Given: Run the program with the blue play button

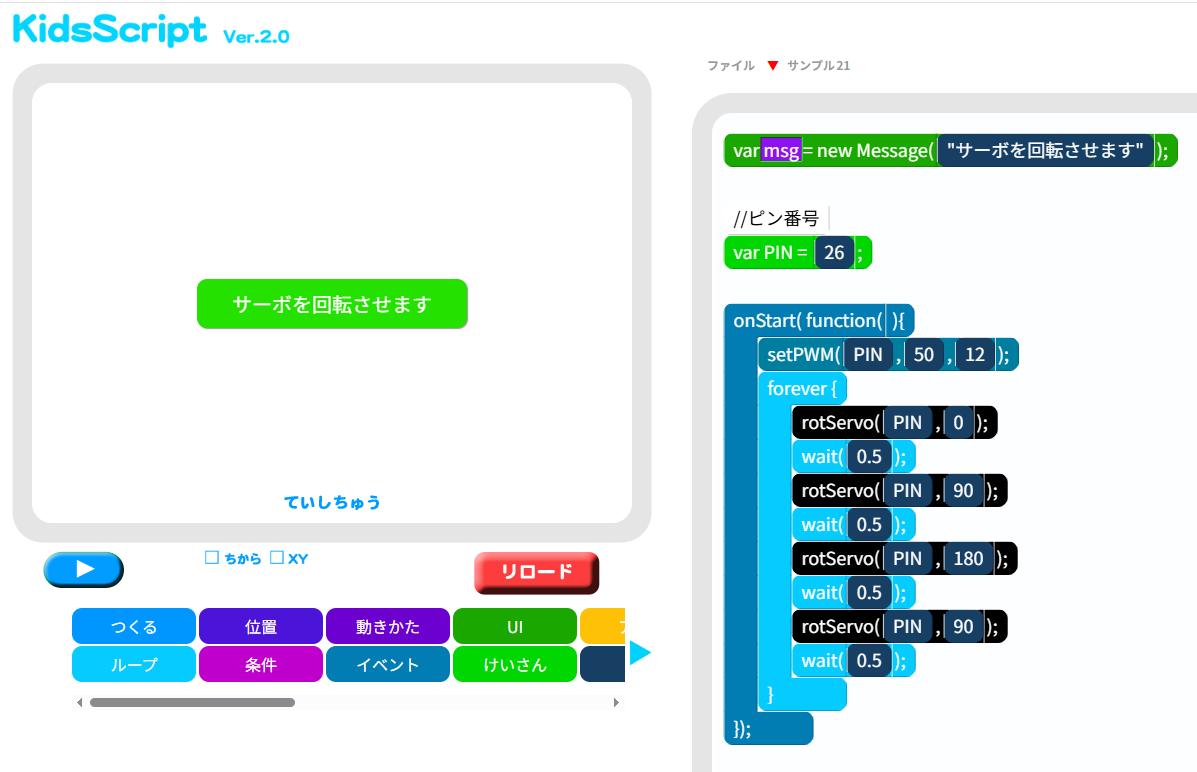Looking at the screenshot, I should 83,570.
